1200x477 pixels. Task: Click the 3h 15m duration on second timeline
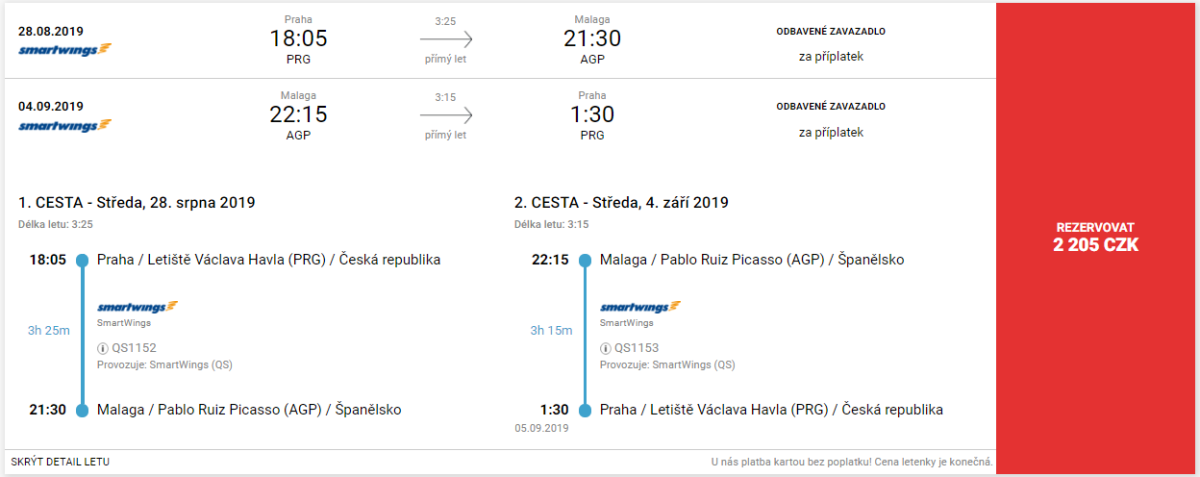tap(551, 330)
